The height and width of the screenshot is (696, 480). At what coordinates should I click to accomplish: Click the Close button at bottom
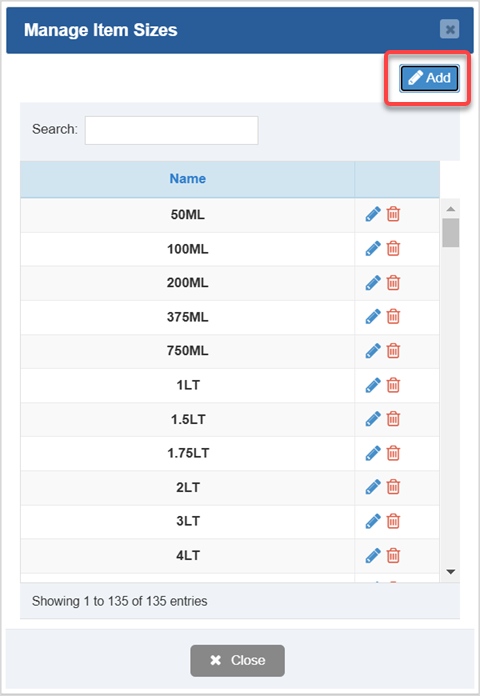238,660
